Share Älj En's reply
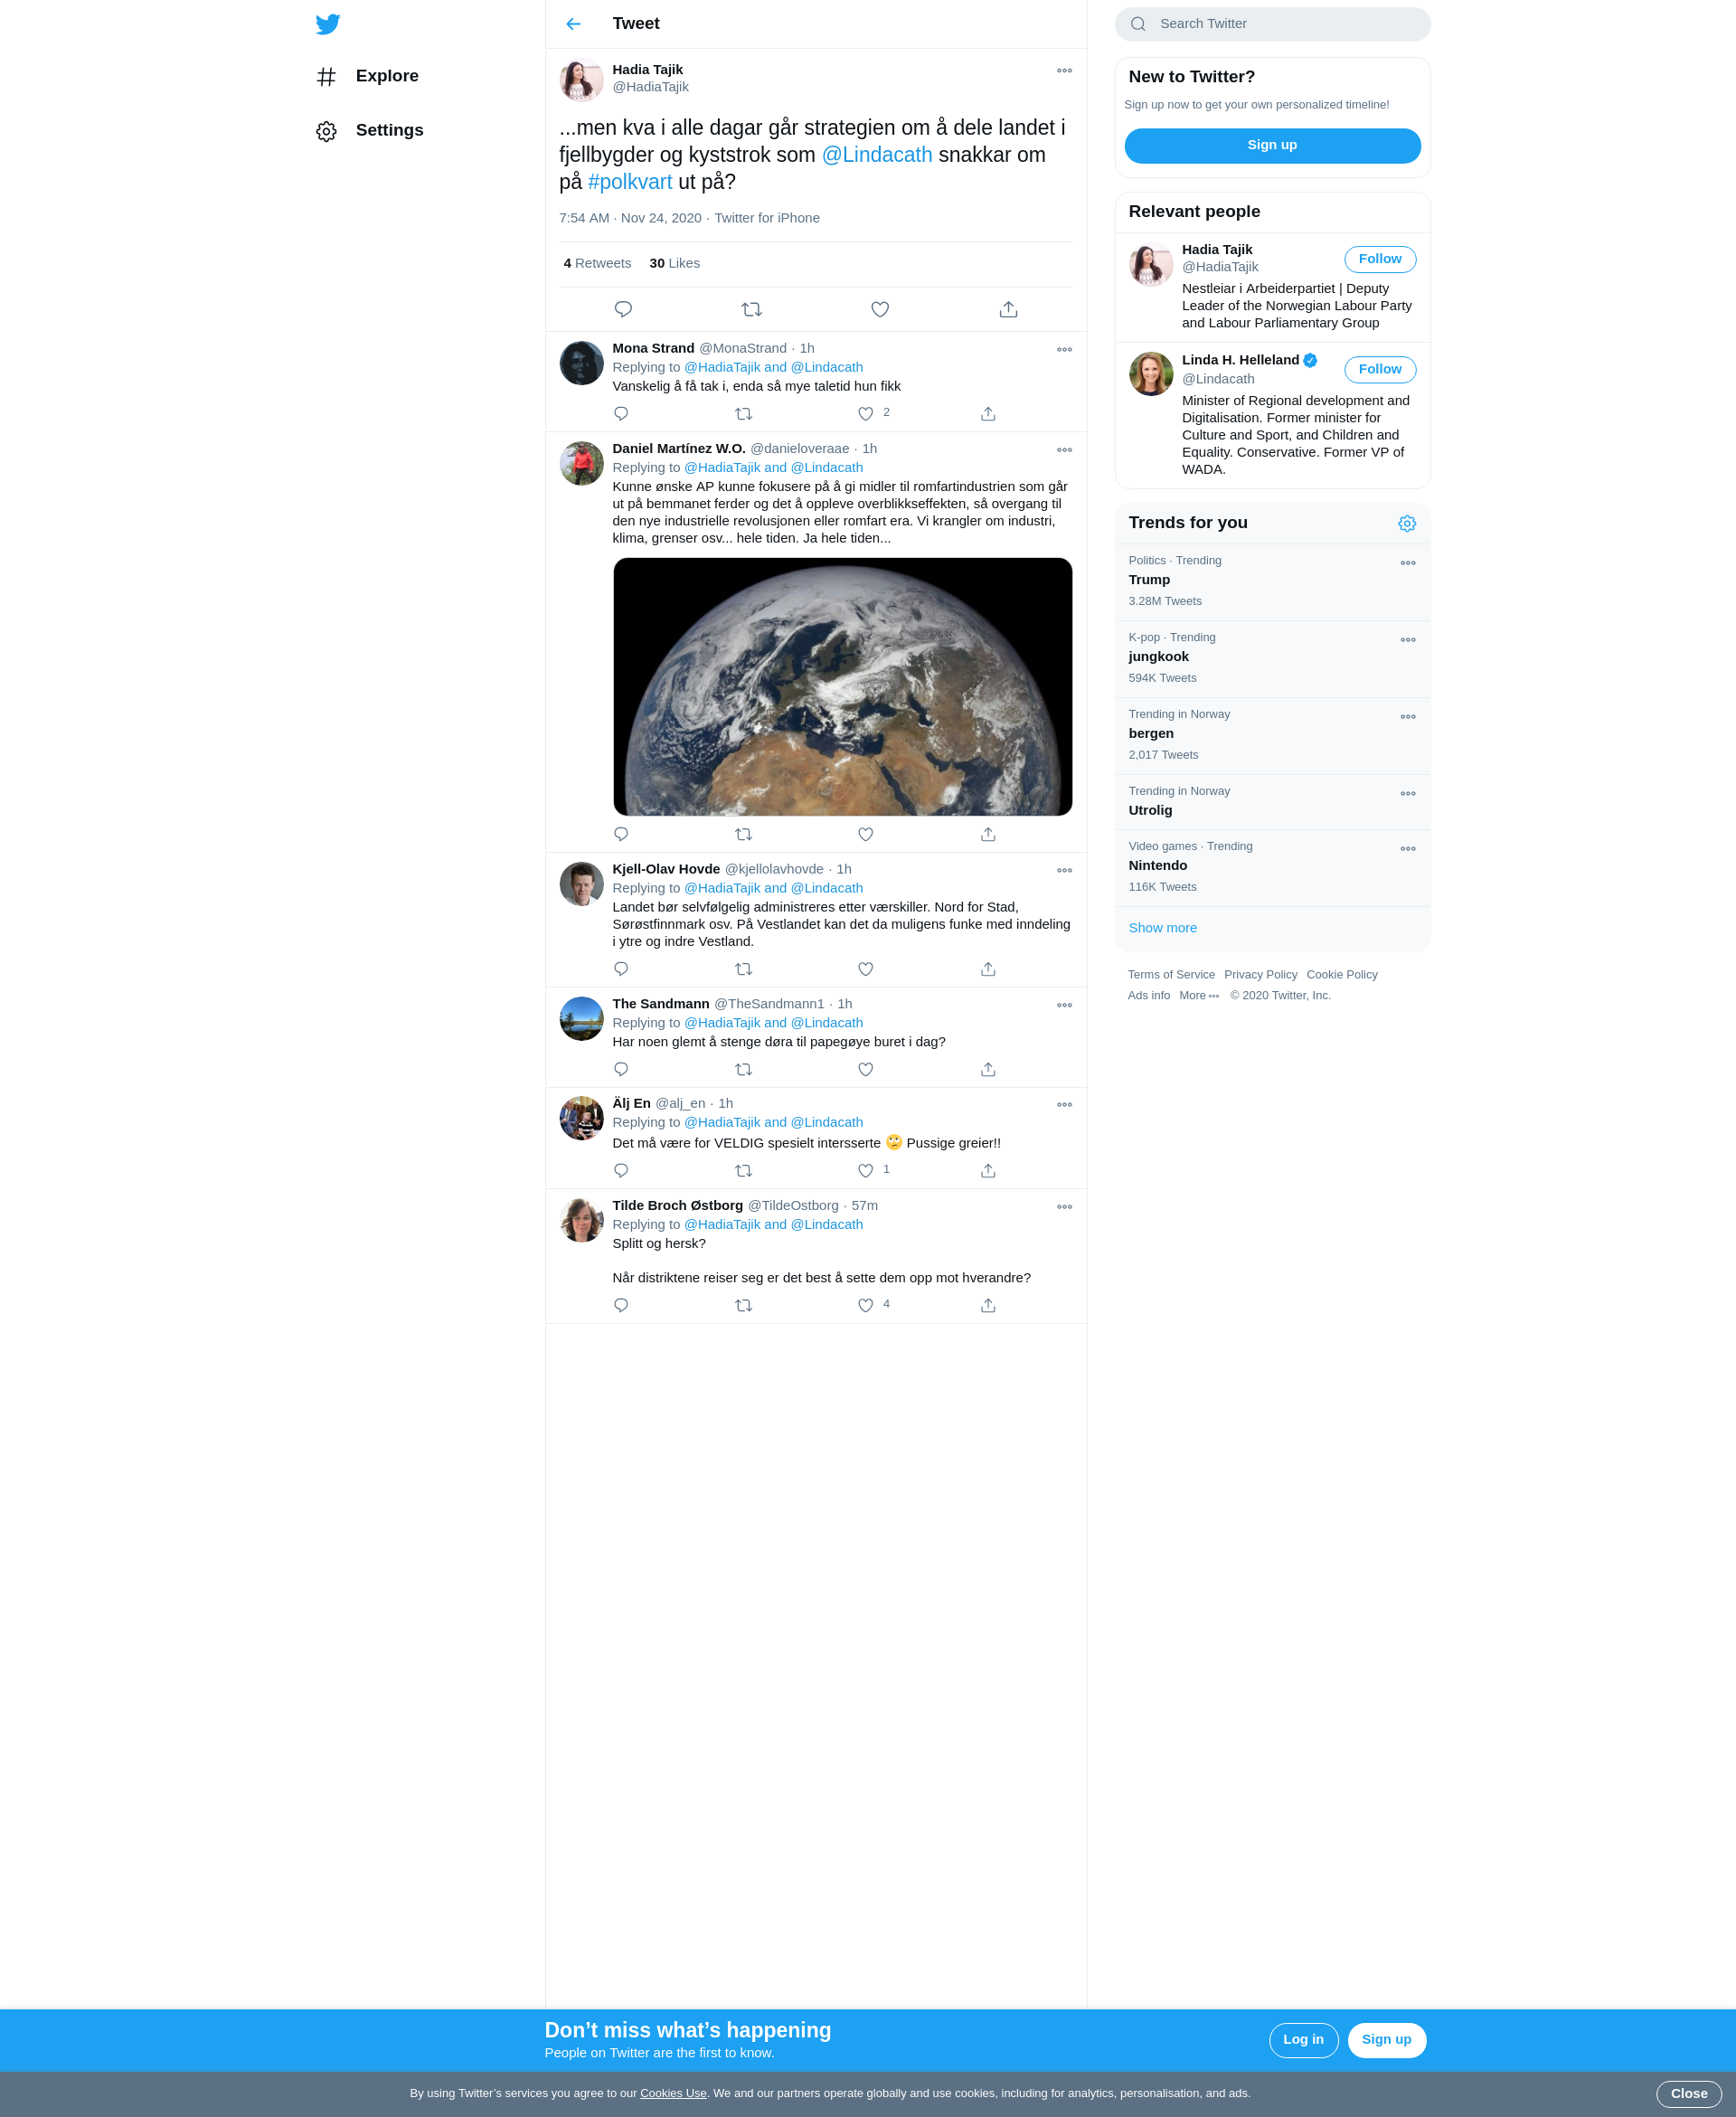This screenshot has height=2117, width=1736. pyautogui.click(x=988, y=1170)
